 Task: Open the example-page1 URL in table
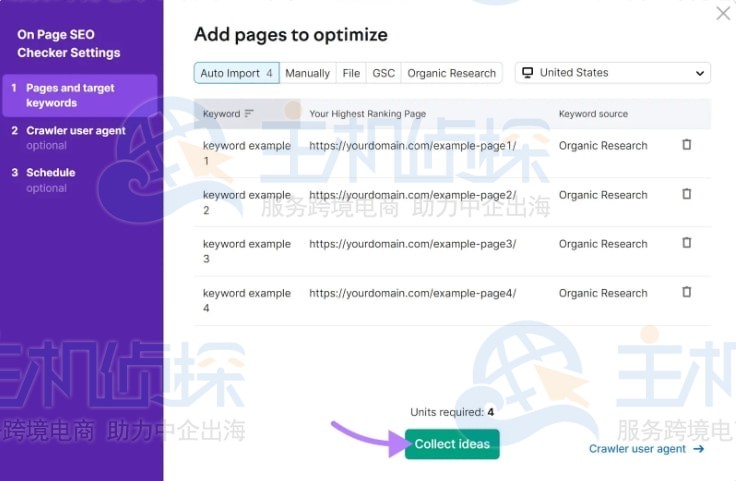(413, 145)
